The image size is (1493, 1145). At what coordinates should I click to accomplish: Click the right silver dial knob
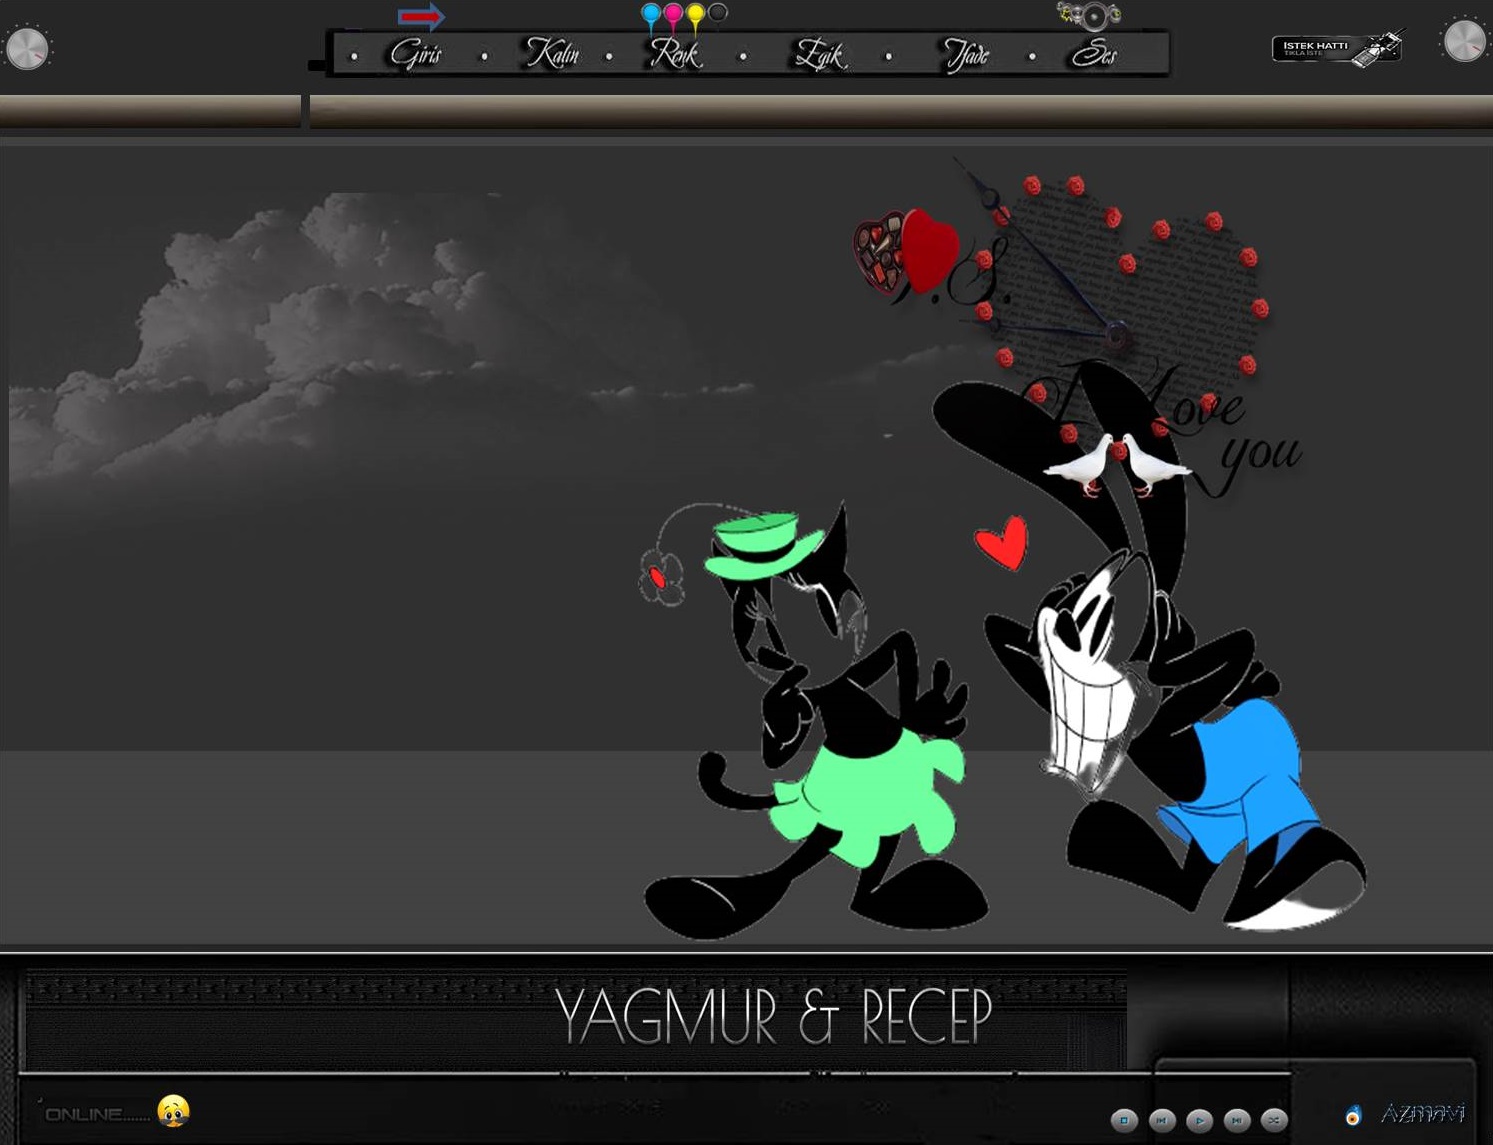[x=1464, y=41]
